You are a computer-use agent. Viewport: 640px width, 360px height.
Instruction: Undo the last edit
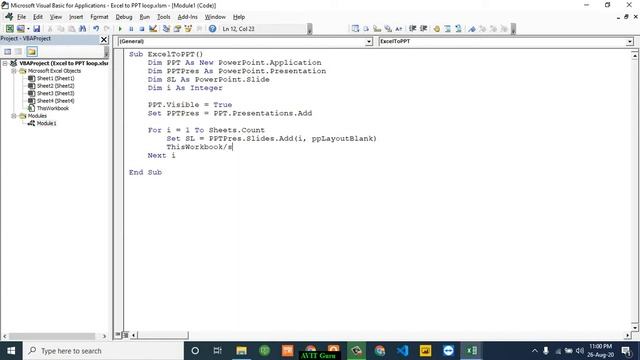click(96, 29)
